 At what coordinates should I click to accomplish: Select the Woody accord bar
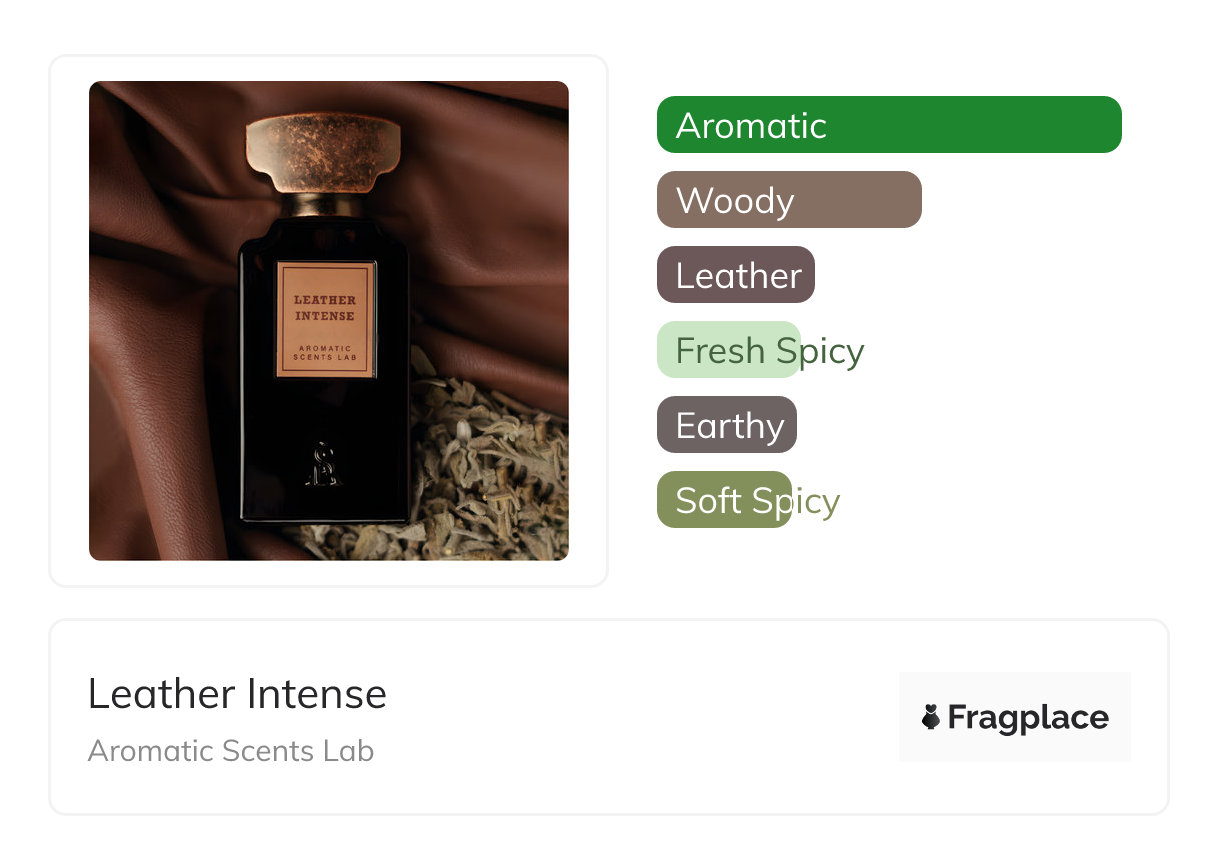pos(789,200)
